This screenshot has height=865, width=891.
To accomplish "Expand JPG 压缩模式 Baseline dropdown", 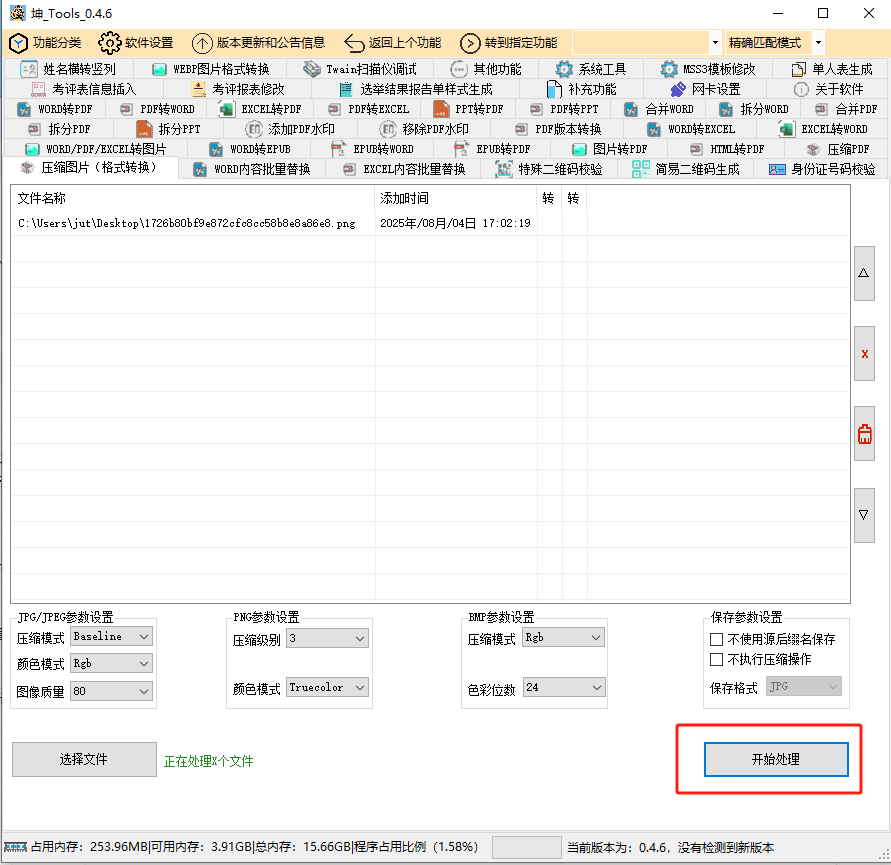I will (111, 636).
